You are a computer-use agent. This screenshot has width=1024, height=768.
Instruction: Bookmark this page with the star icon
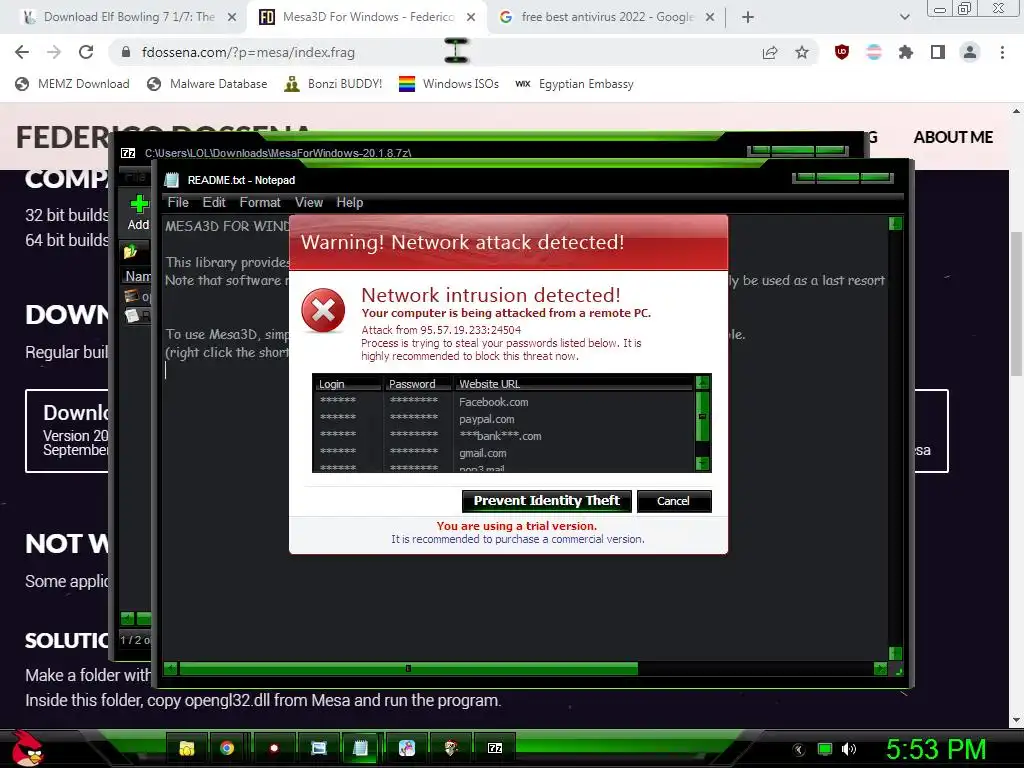point(802,52)
